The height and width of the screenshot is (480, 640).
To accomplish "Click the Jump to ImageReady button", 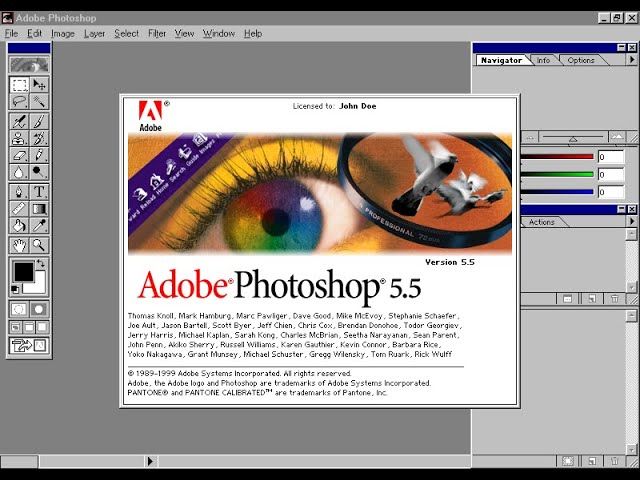I will tap(29, 346).
